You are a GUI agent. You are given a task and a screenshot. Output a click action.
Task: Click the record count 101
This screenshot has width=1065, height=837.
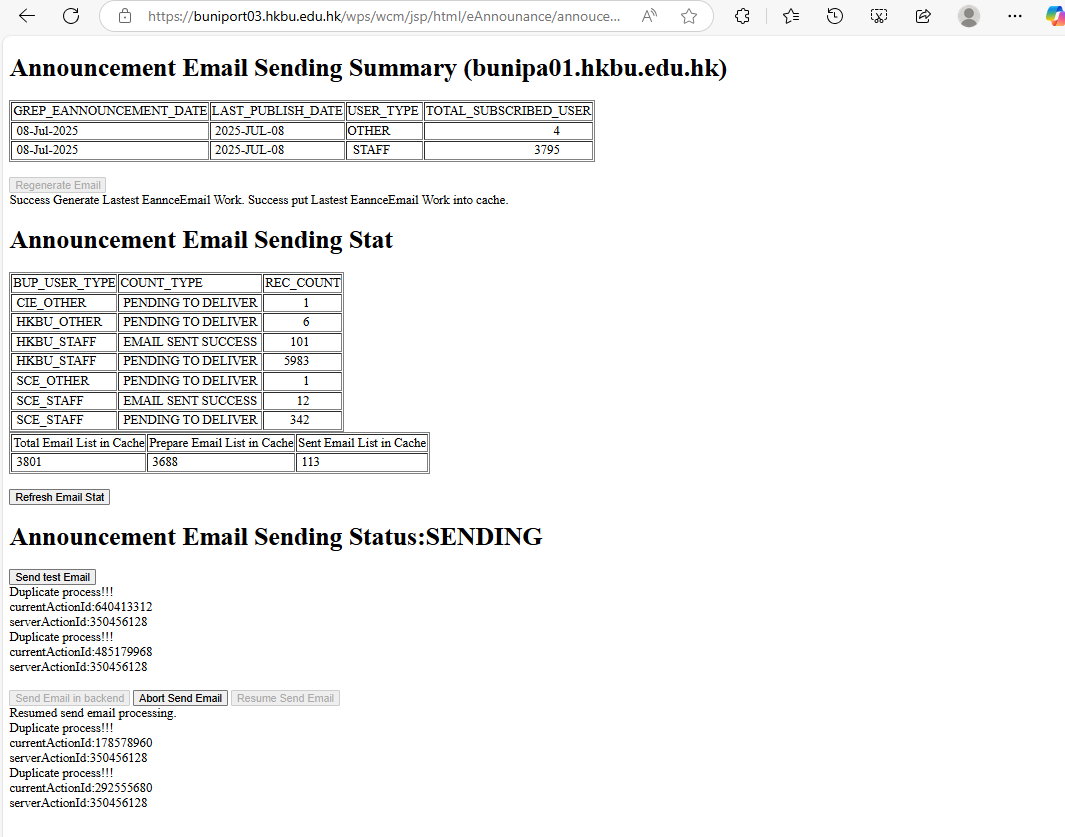pos(300,341)
